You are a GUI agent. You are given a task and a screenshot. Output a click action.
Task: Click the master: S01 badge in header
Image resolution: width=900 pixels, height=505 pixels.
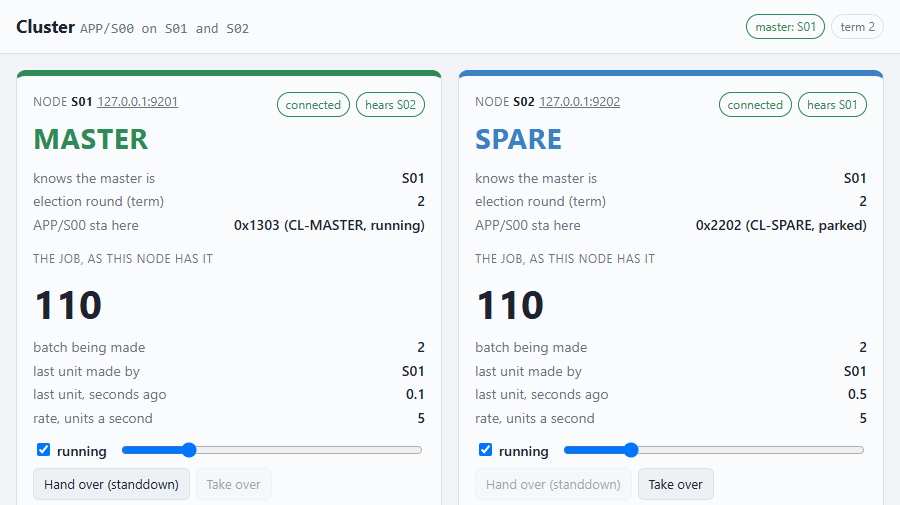785,27
